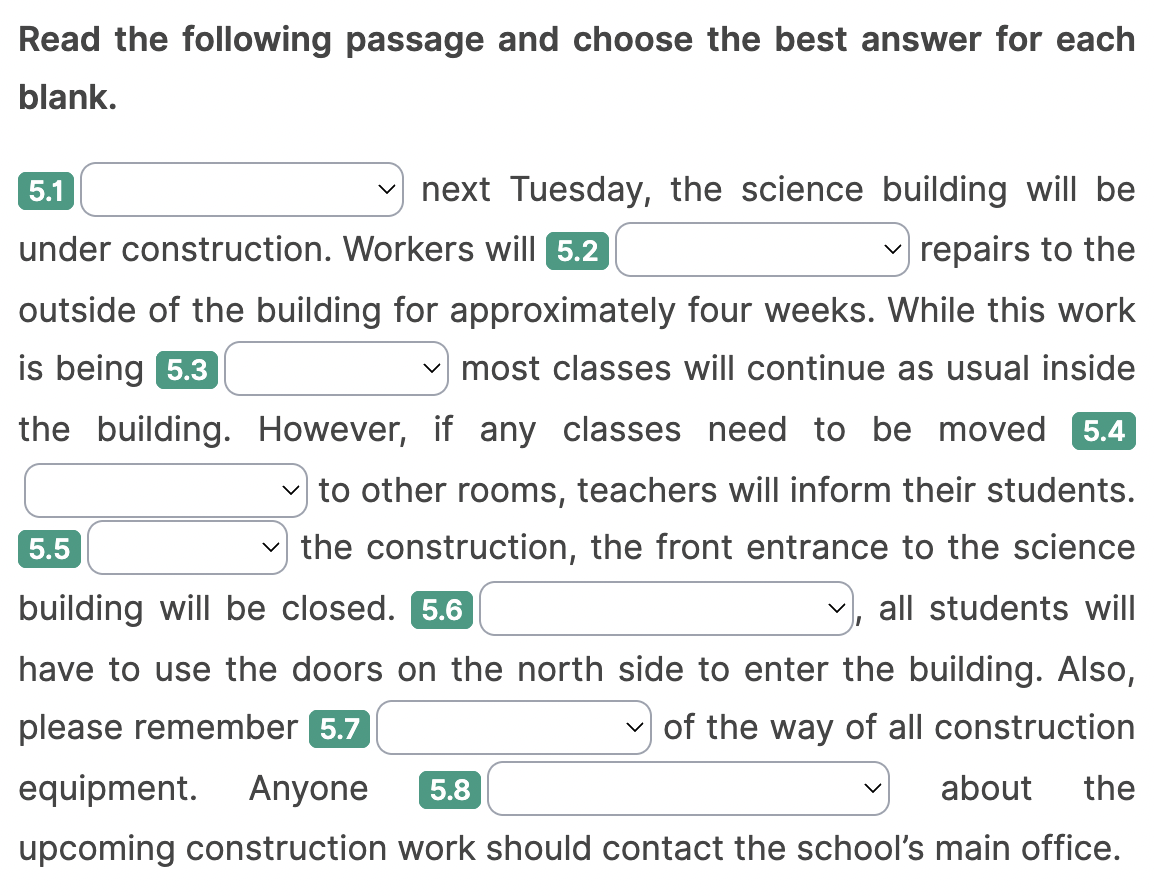
Task: Expand the 5.6 dropdown after 'will be closed.'
Action: point(665,608)
